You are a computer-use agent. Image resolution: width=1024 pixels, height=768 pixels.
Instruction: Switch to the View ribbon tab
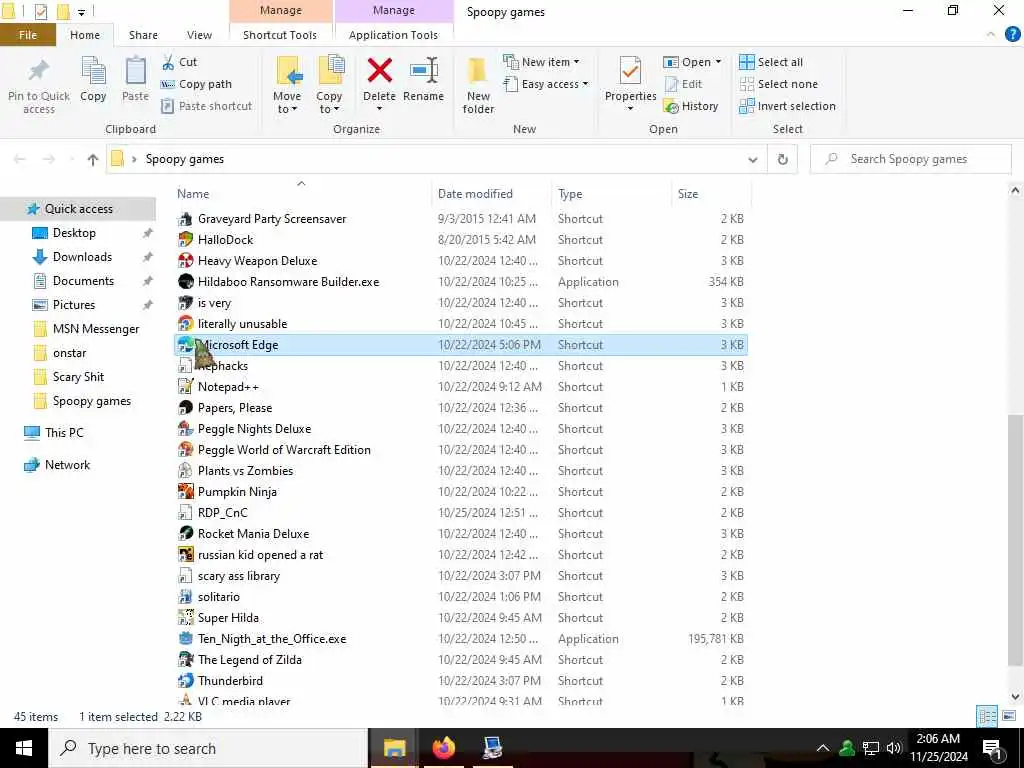pyautogui.click(x=199, y=35)
